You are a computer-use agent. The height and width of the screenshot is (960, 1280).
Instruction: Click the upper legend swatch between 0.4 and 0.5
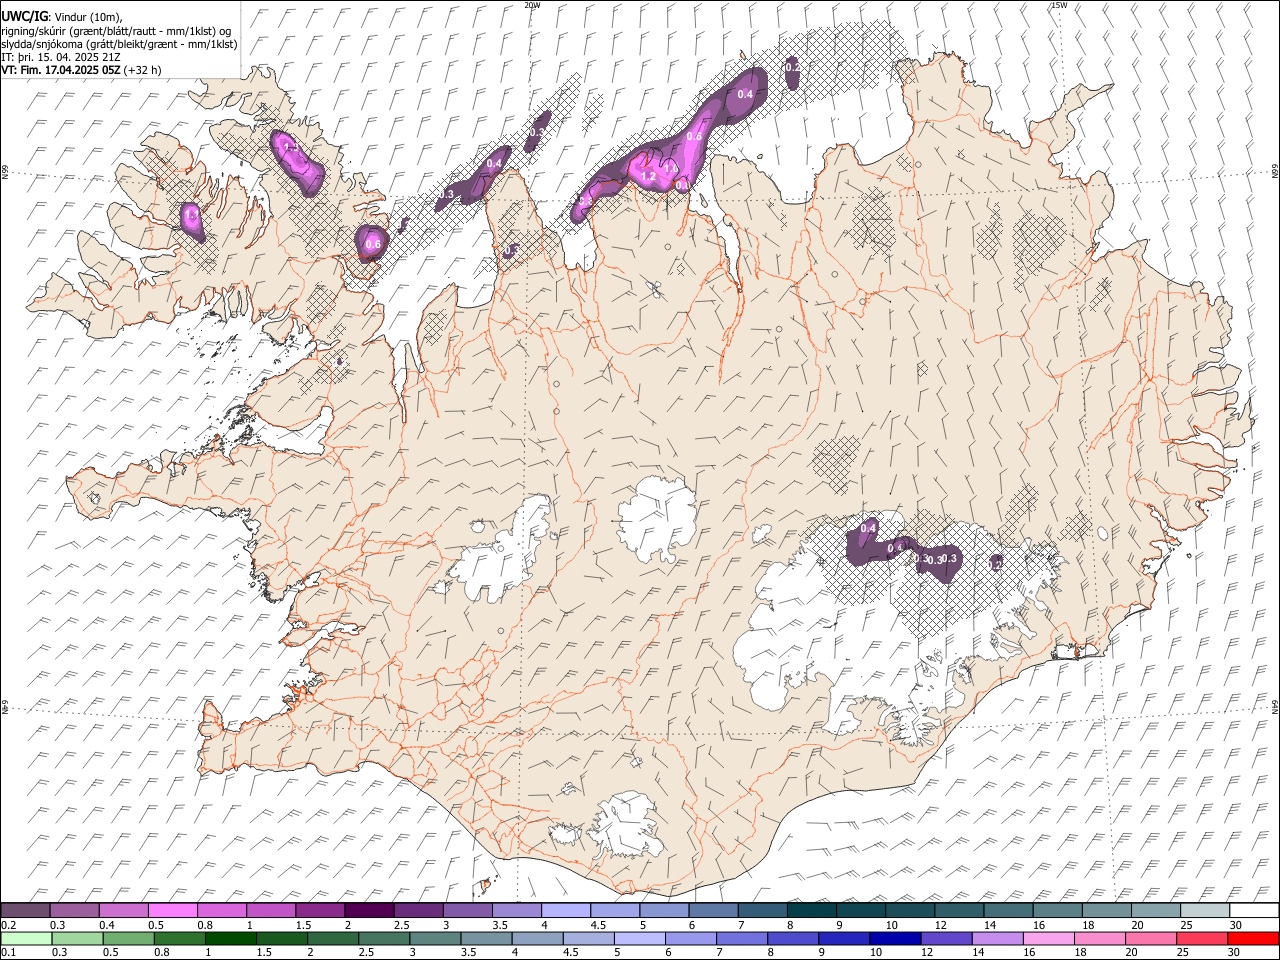[x=124, y=910]
